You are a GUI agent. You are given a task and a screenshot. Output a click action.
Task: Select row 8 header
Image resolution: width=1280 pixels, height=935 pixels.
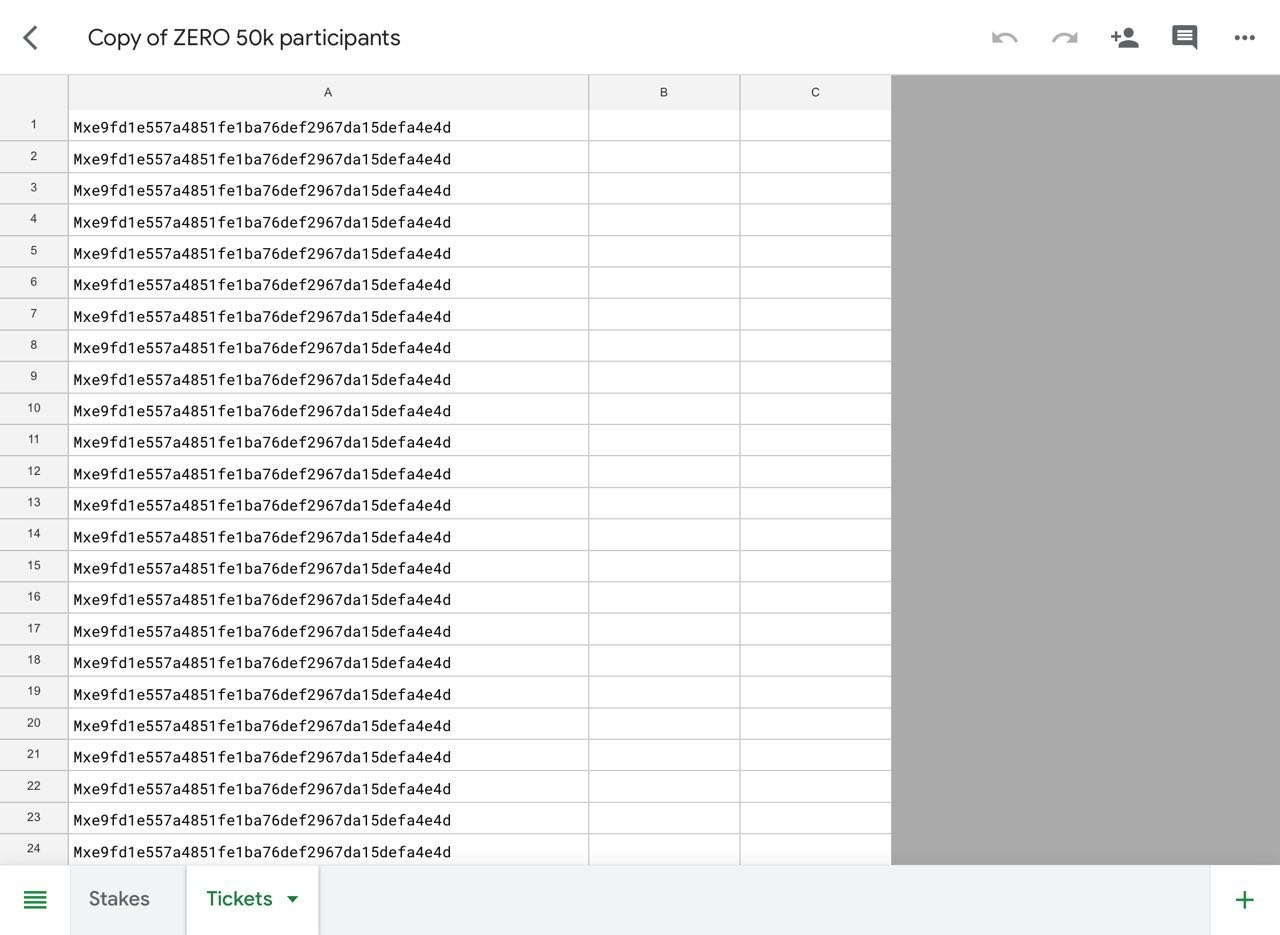tap(34, 346)
